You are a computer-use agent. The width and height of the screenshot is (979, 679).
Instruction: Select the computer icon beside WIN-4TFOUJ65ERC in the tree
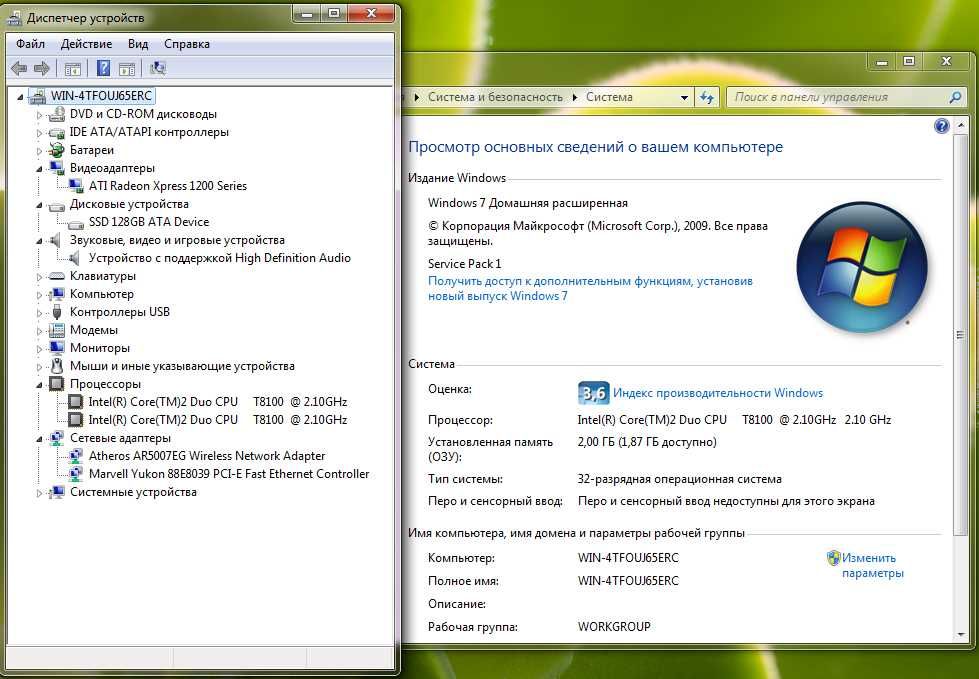coord(39,96)
